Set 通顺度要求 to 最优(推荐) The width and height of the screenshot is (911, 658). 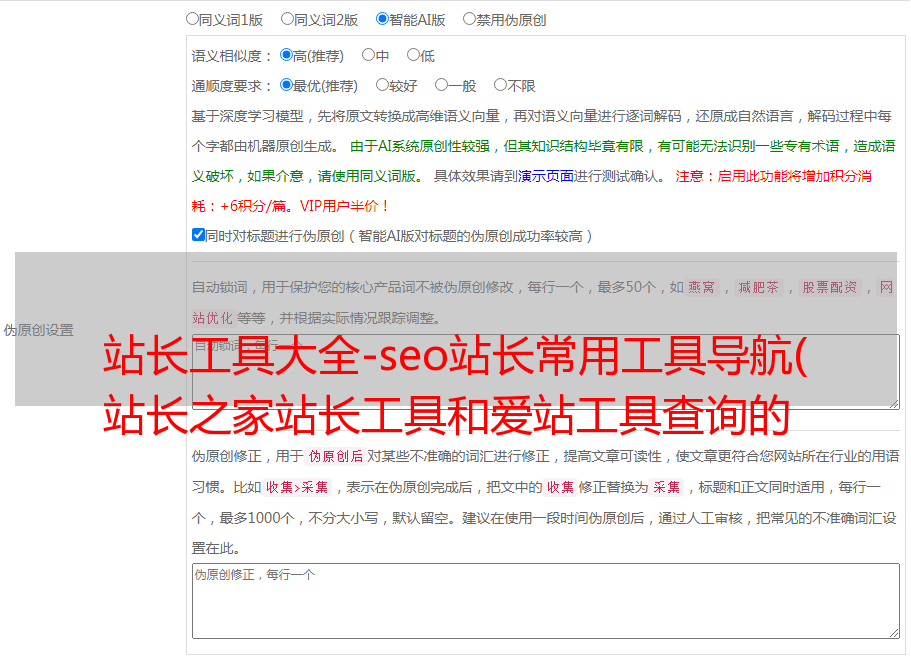coord(286,85)
